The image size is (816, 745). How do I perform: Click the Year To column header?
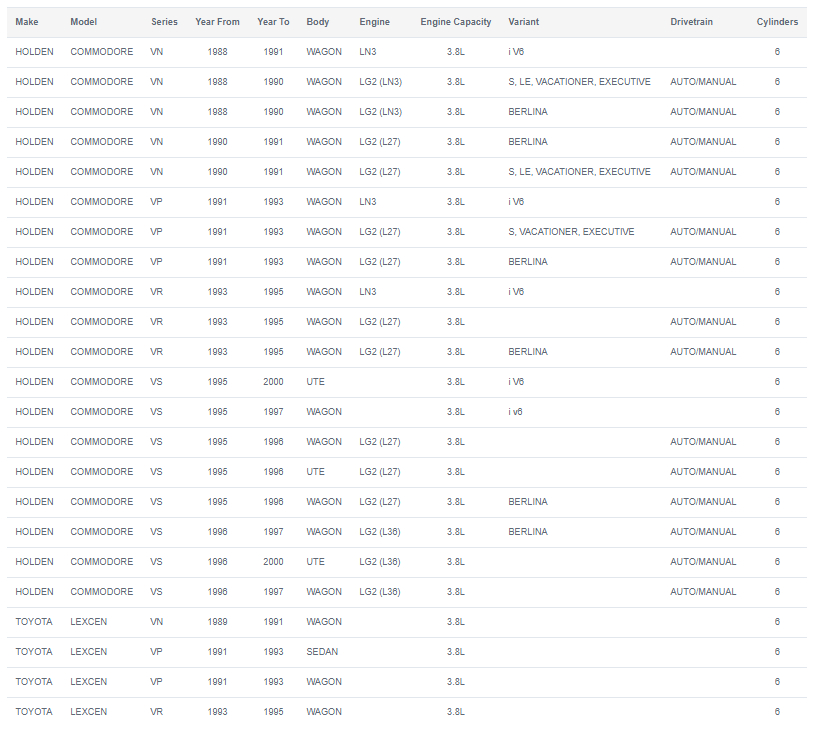pos(273,22)
